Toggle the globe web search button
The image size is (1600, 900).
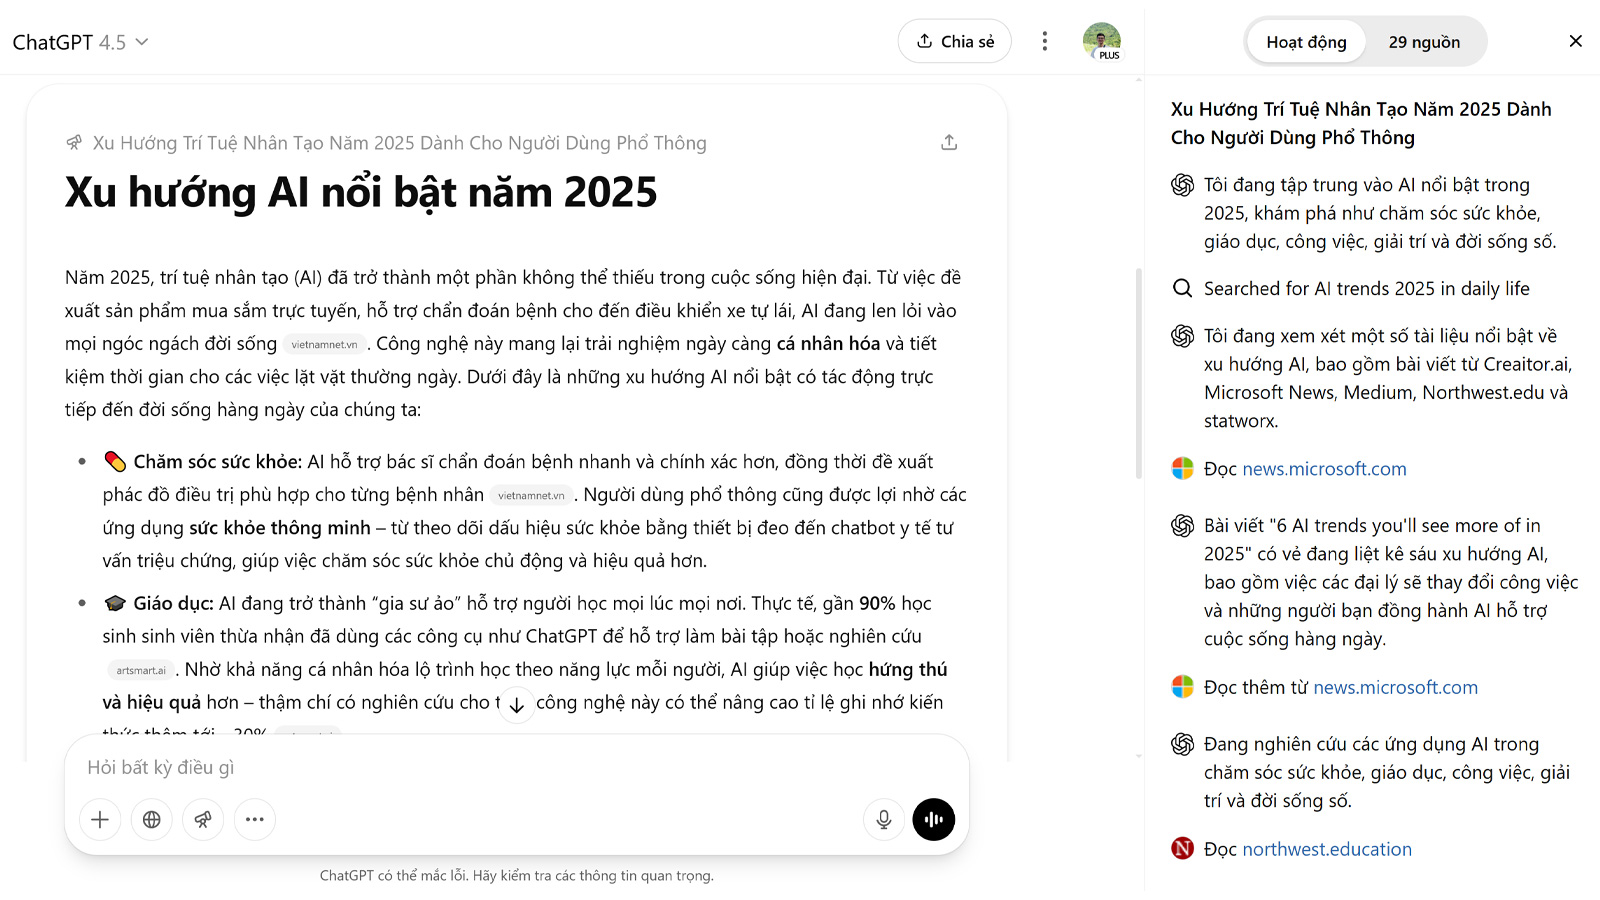pos(152,820)
